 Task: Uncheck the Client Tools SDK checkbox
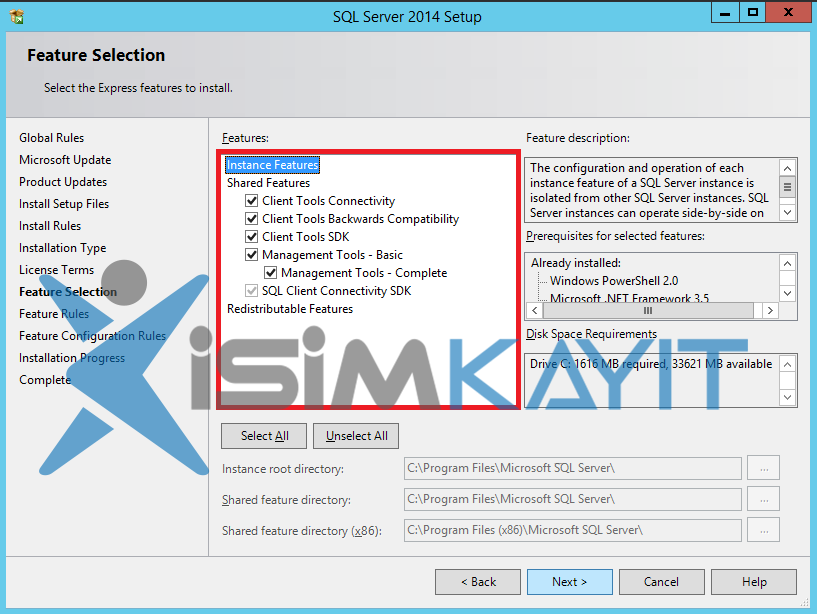point(252,237)
